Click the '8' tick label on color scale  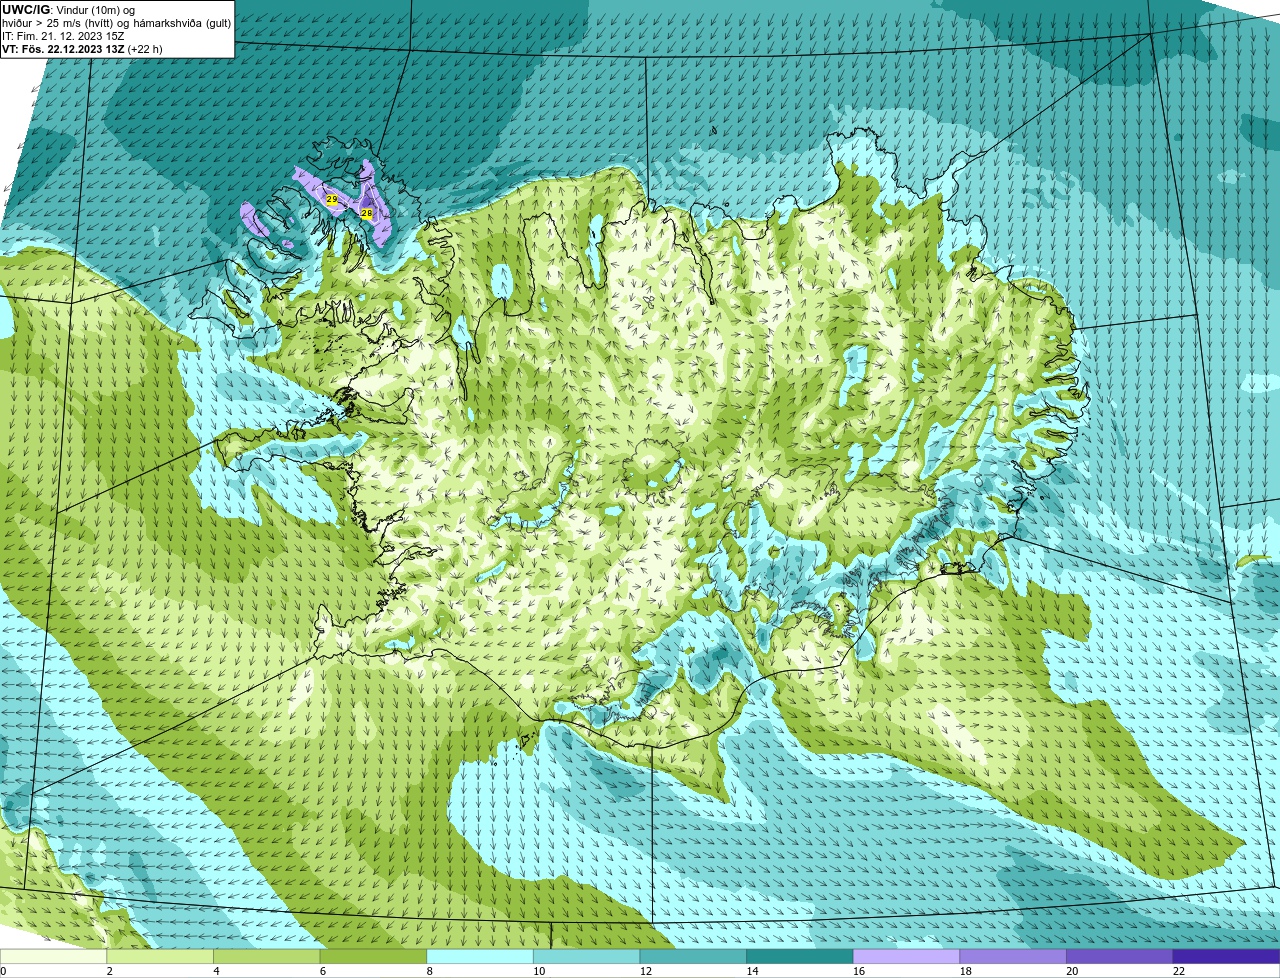pos(429,971)
